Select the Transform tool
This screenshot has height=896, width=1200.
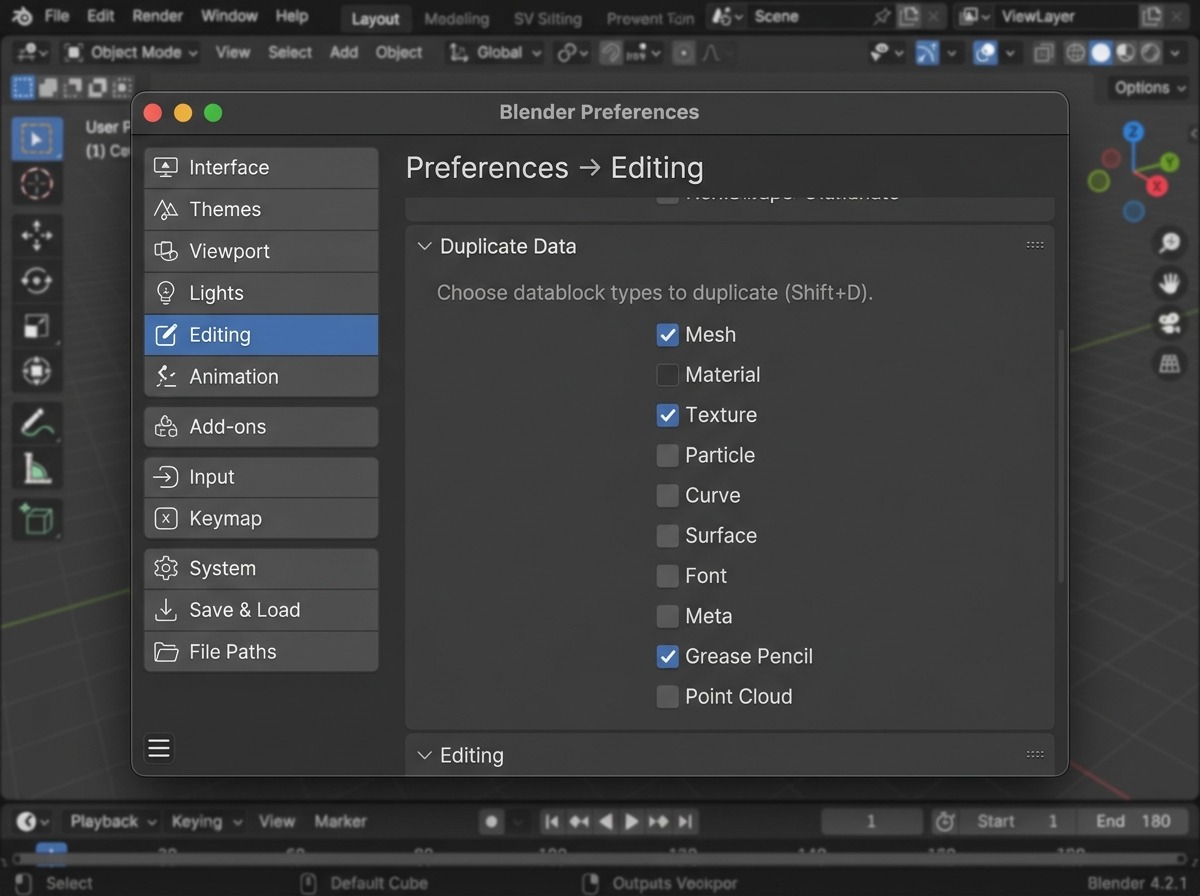coord(37,371)
